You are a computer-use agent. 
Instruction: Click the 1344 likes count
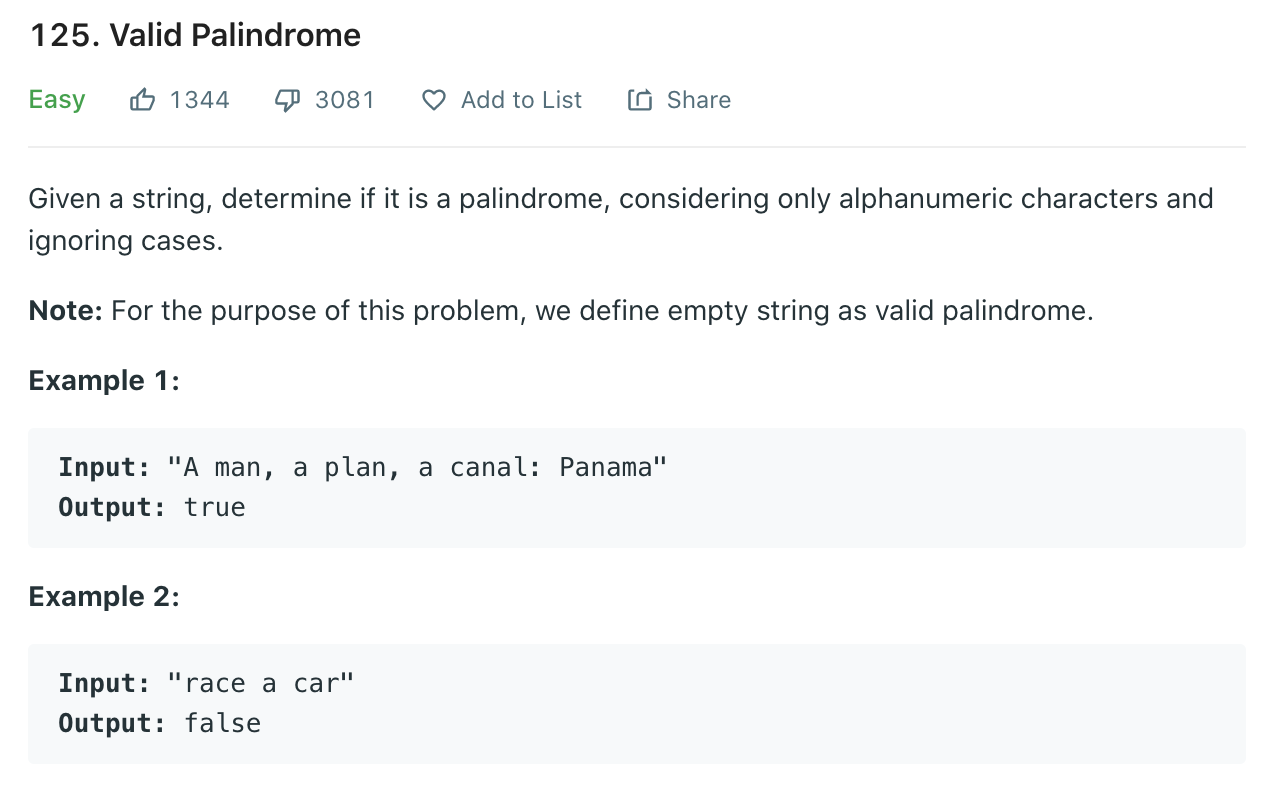(200, 100)
